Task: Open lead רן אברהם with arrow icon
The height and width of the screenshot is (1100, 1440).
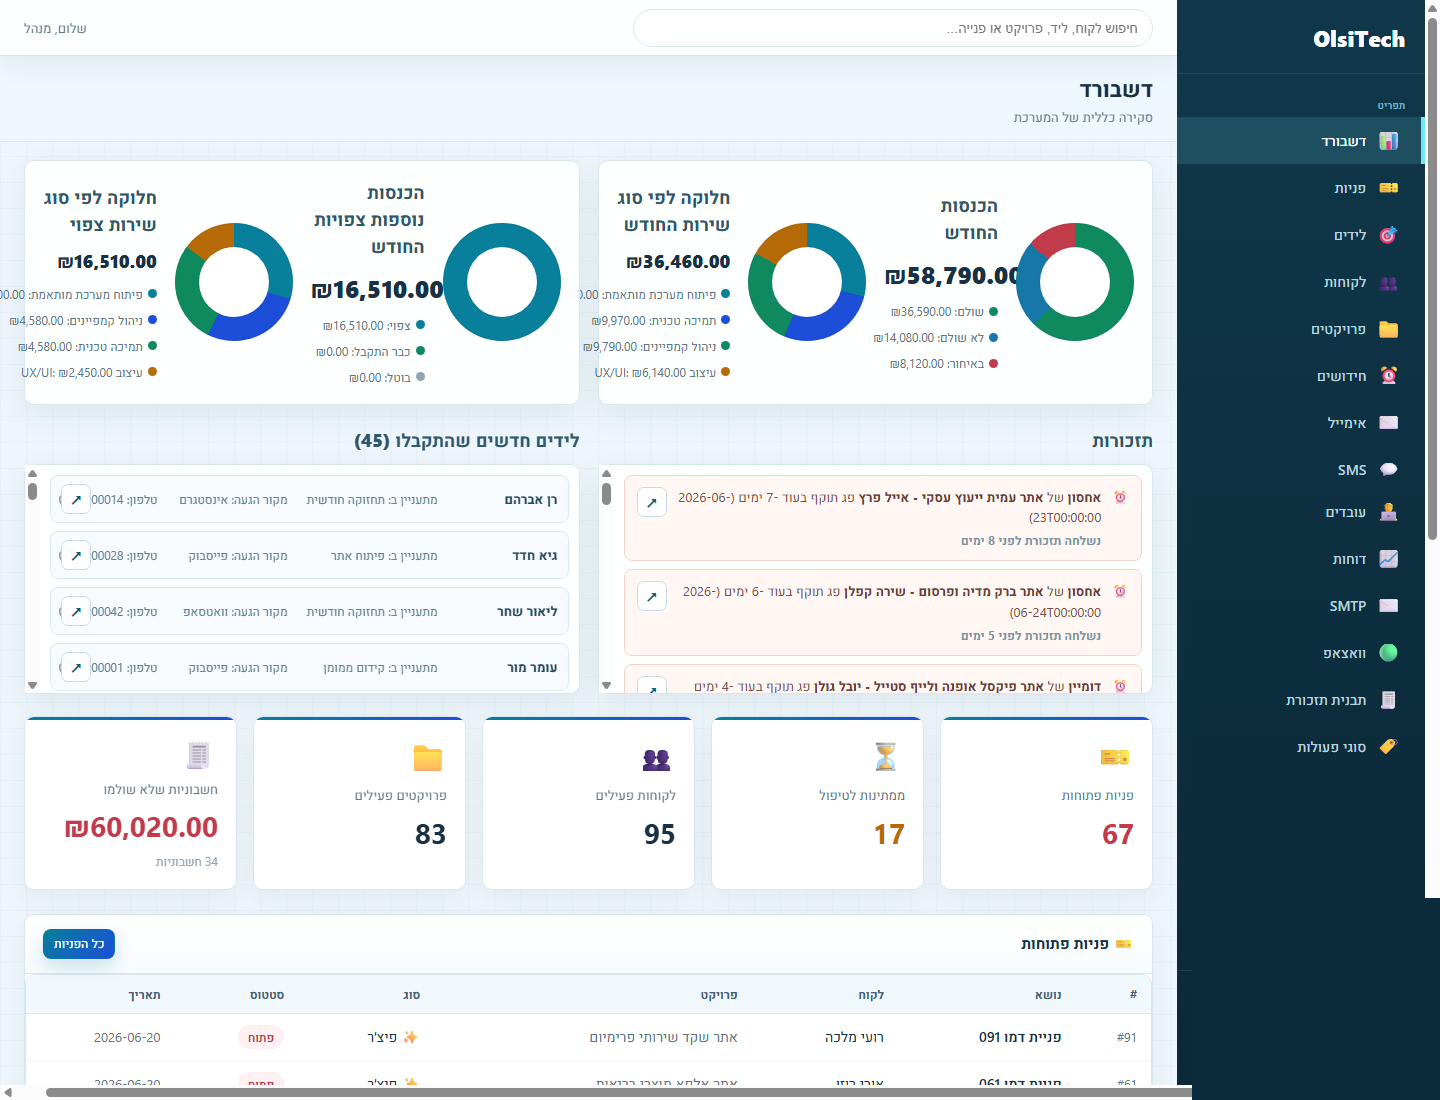Action: point(76,500)
